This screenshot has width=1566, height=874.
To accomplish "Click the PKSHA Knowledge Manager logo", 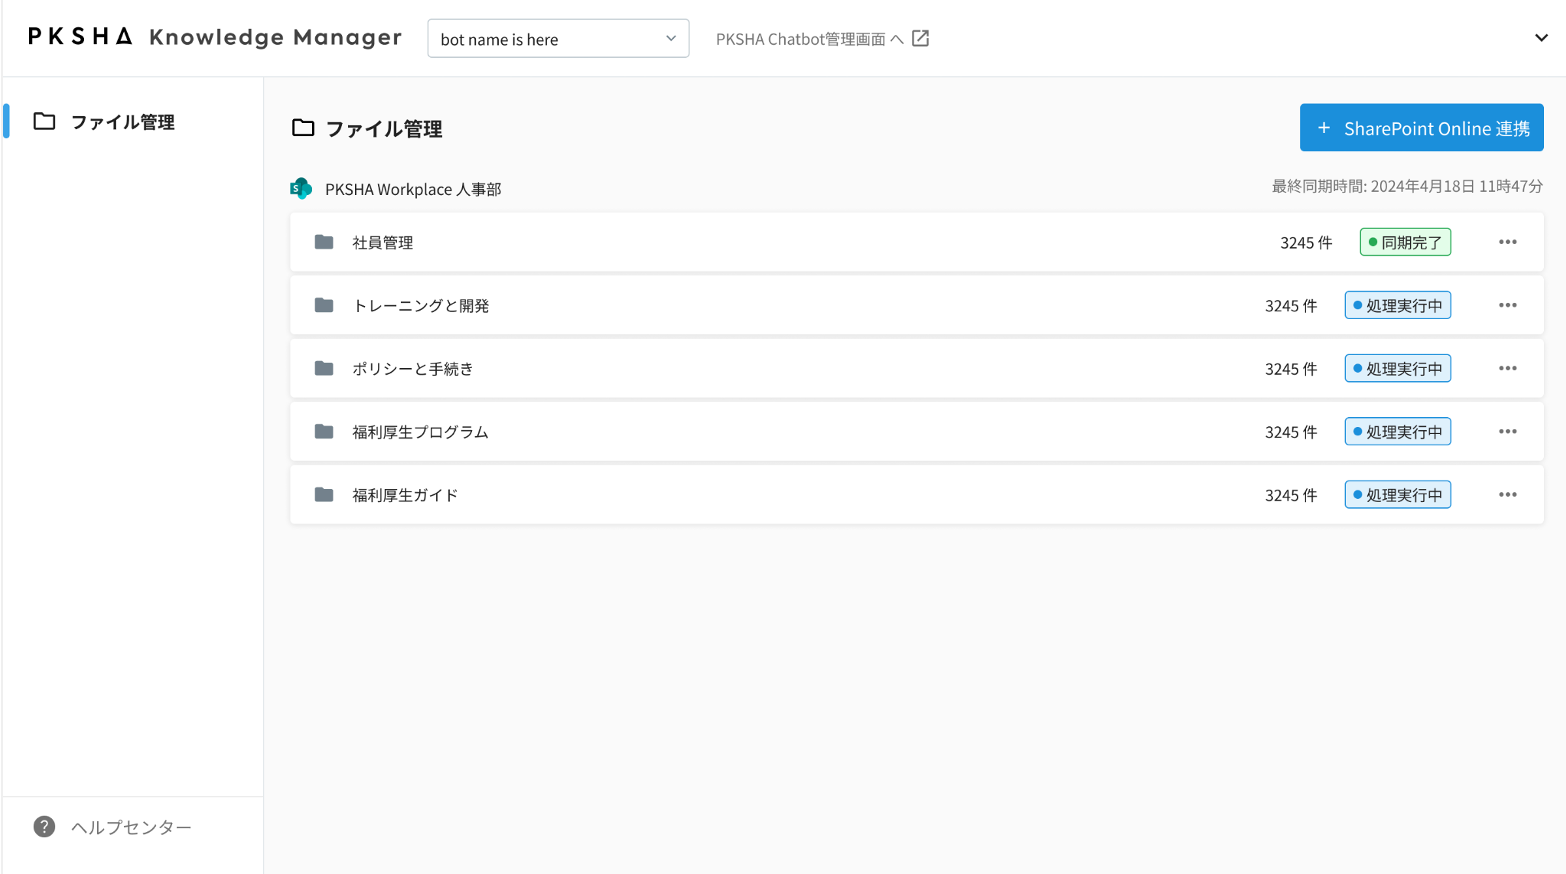I will [215, 37].
